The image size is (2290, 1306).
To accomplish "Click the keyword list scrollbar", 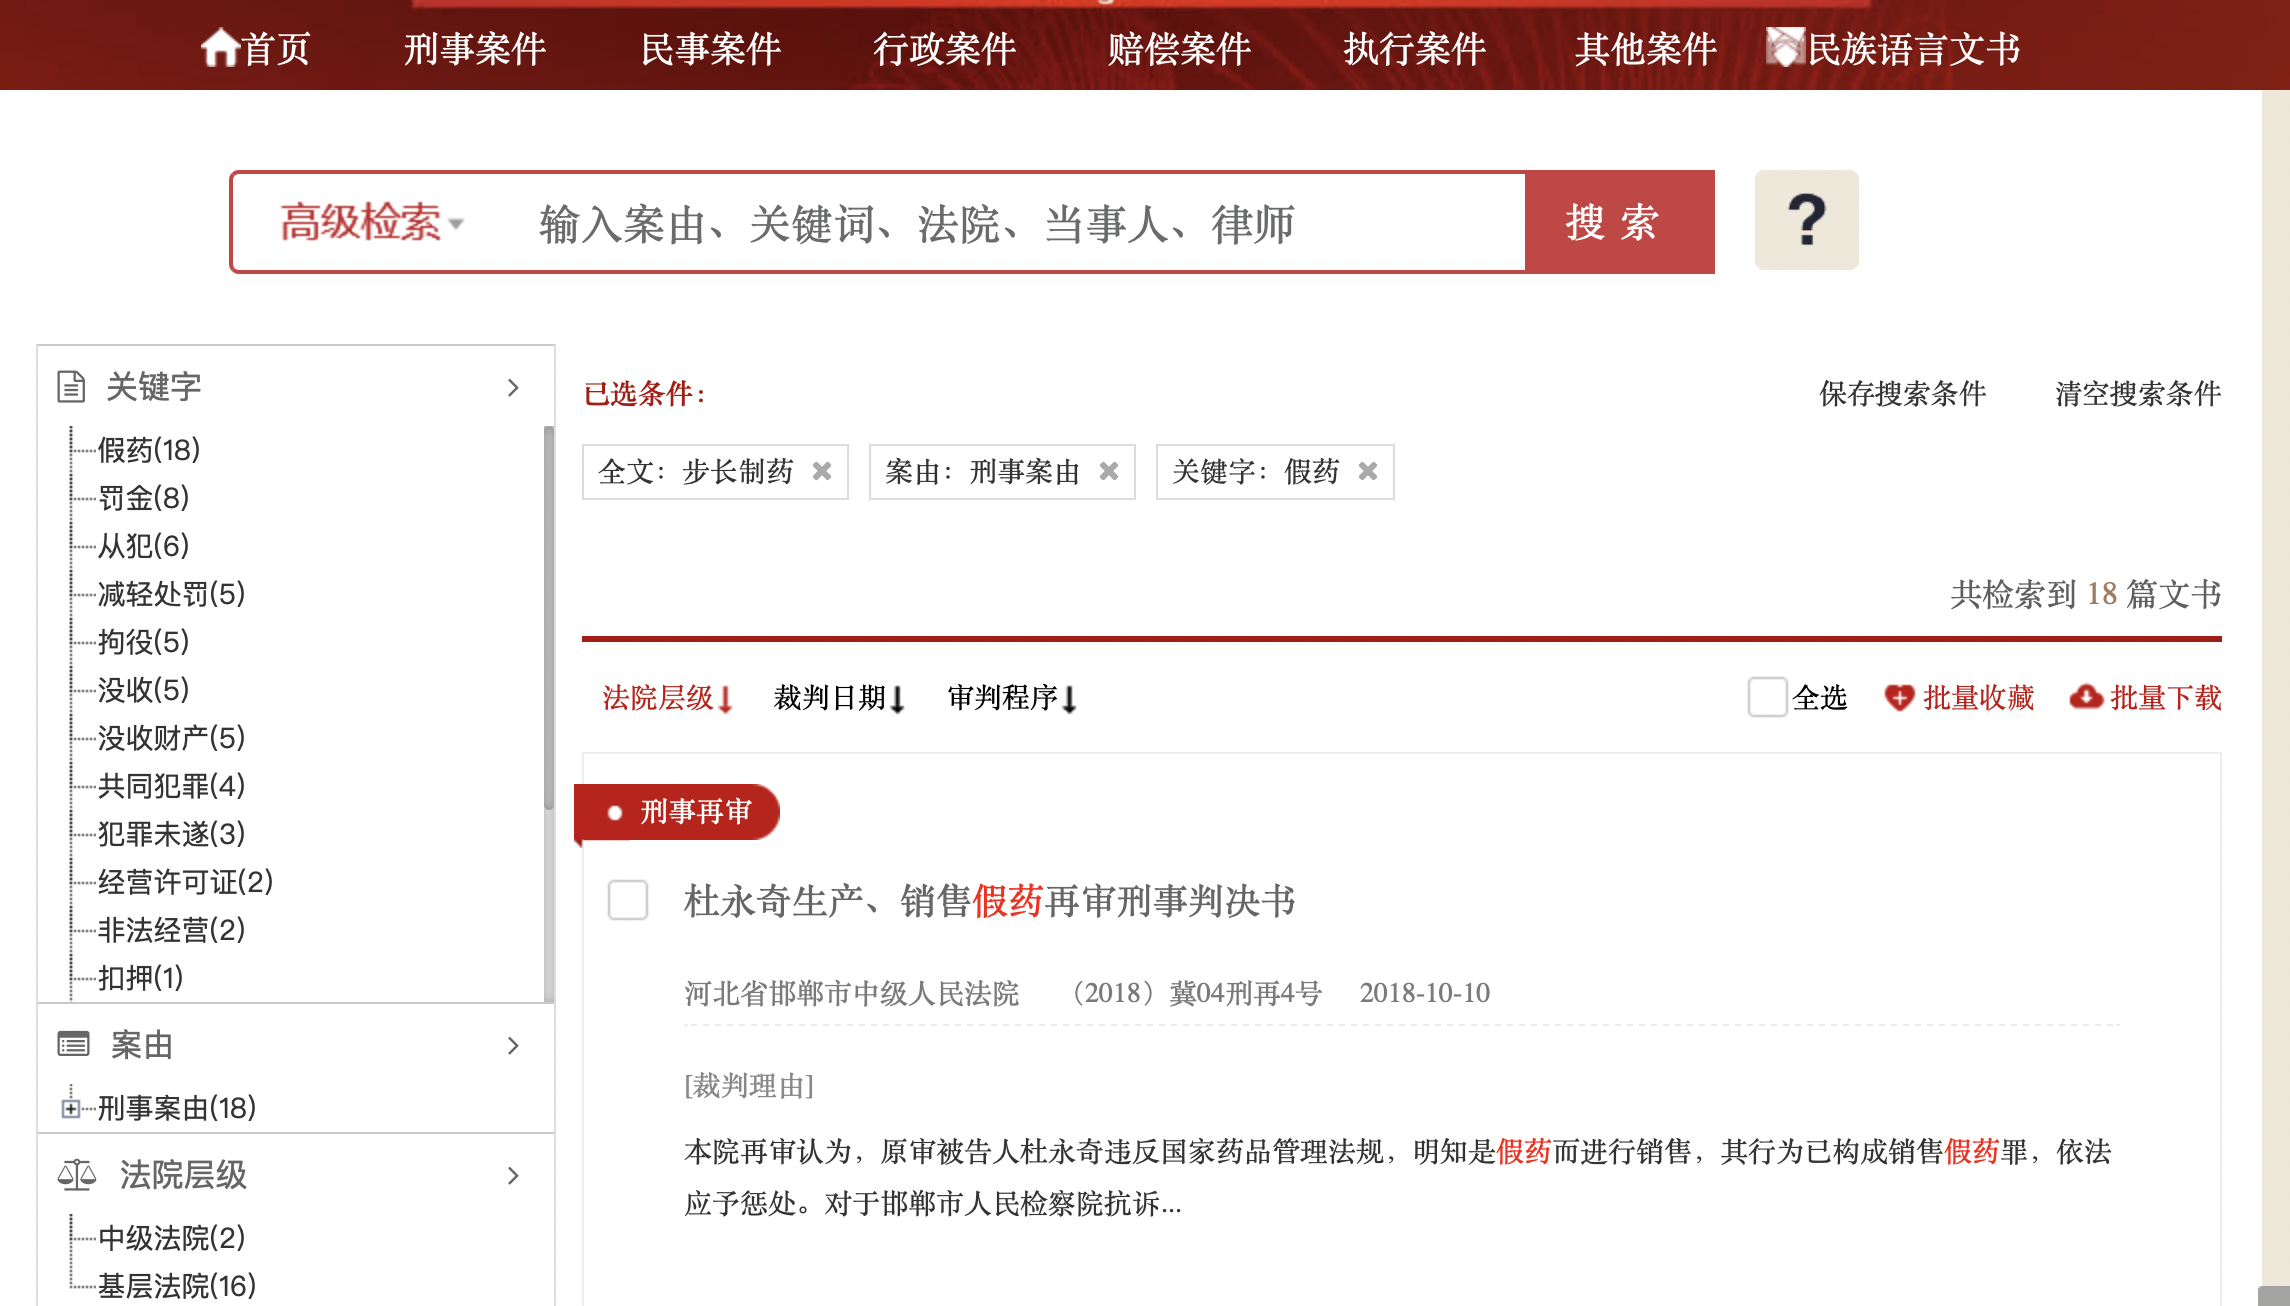I will [548, 616].
